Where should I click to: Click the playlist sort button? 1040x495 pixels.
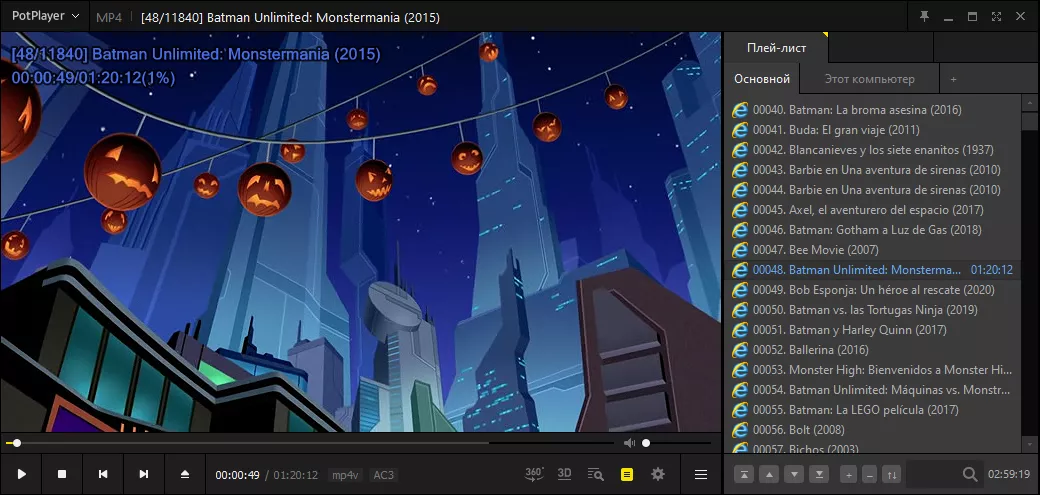(892, 474)
